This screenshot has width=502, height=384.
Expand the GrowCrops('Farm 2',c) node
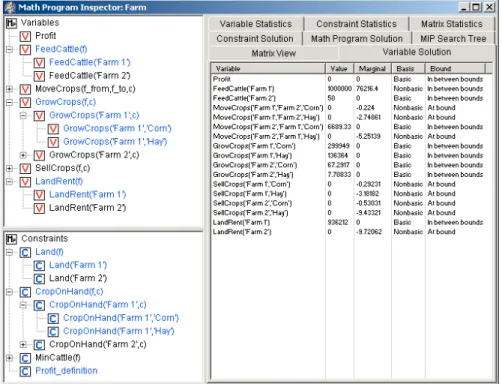click(x=23, y=155)
